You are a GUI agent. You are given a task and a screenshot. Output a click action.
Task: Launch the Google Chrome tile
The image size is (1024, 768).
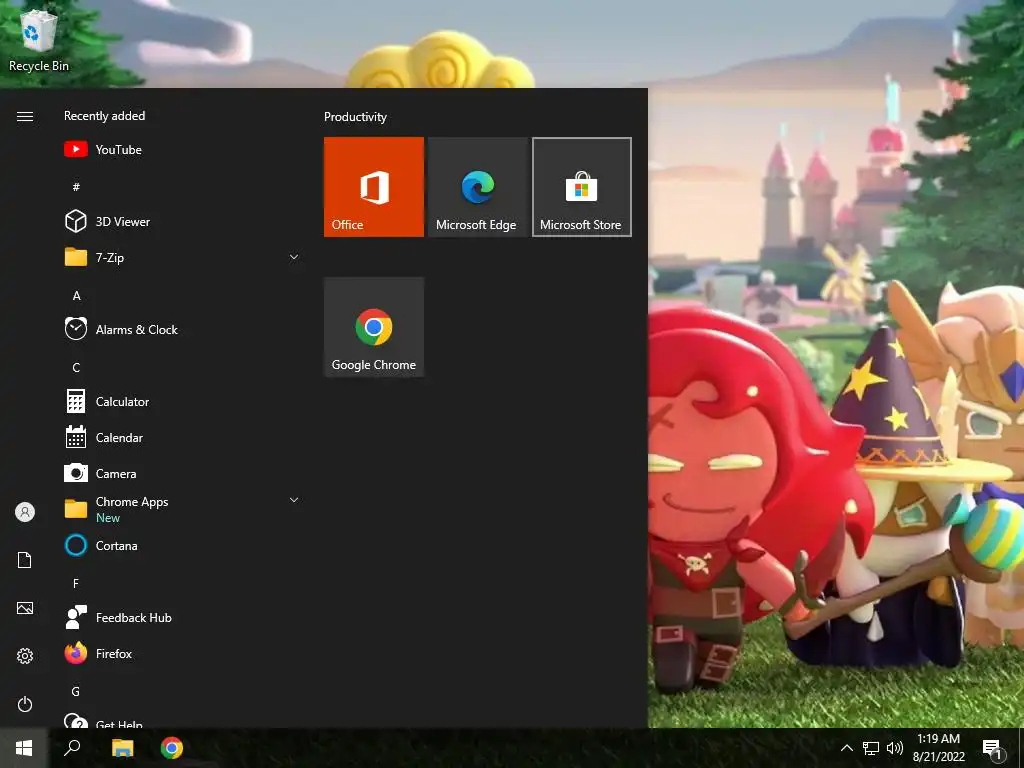point(374,327)
